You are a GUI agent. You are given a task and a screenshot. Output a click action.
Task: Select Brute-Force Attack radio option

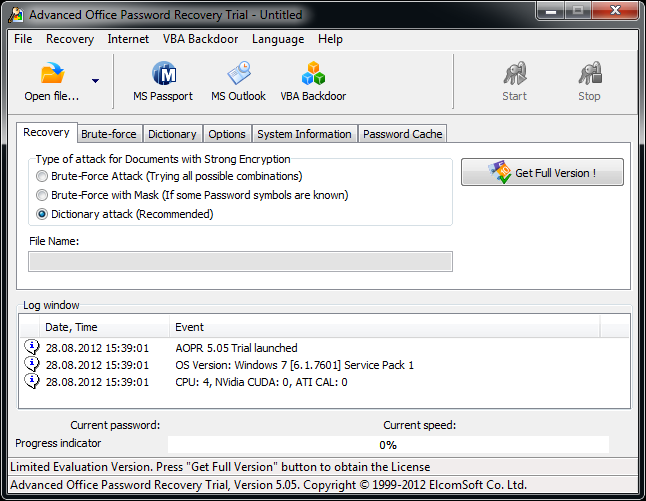(42, 176)
